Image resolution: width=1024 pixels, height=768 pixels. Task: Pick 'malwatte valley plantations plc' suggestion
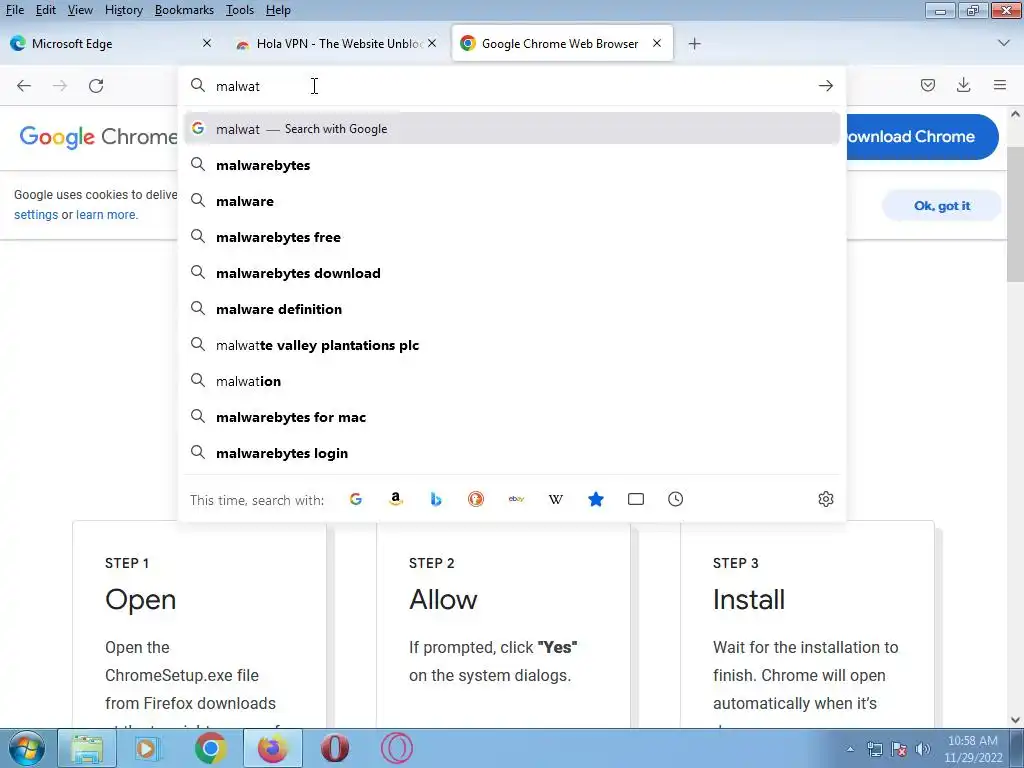click(x=512, y=345)
